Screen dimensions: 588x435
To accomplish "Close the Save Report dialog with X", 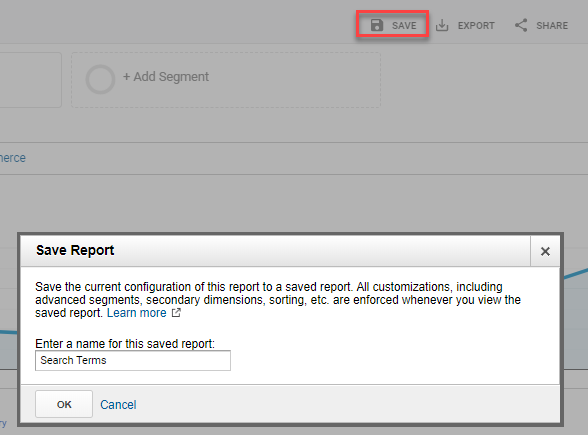I will tap(545, 251).
